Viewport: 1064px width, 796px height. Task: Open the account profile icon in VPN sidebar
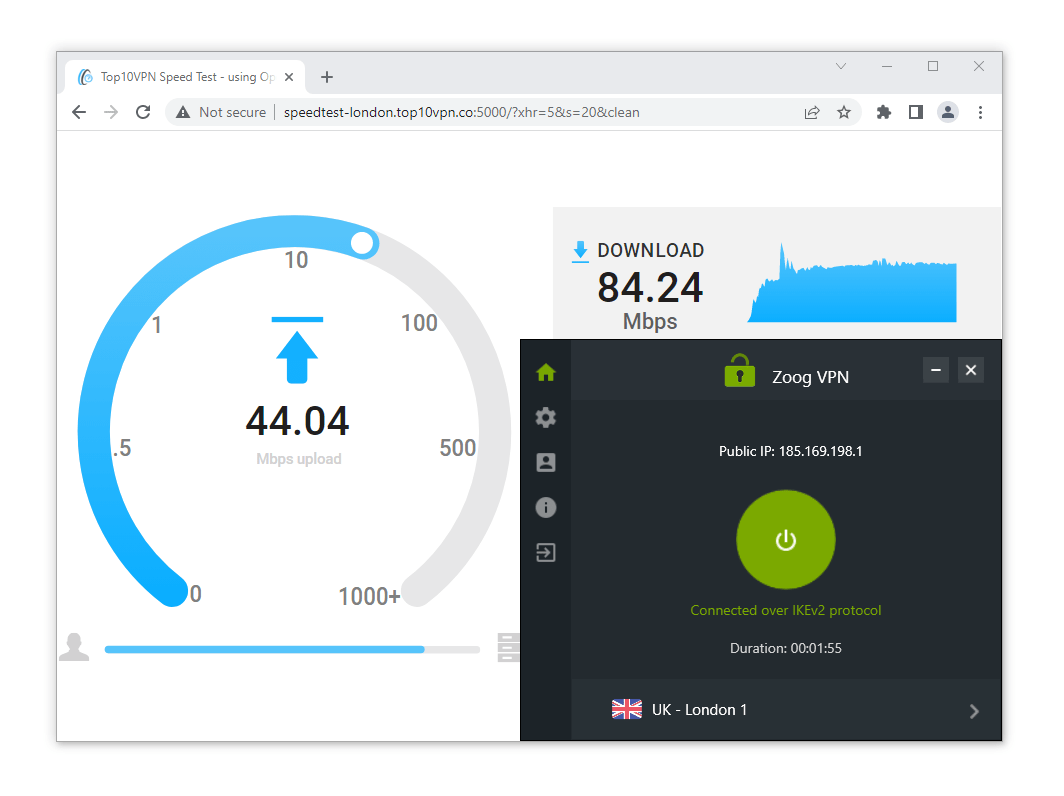click(x=545, y=462)
